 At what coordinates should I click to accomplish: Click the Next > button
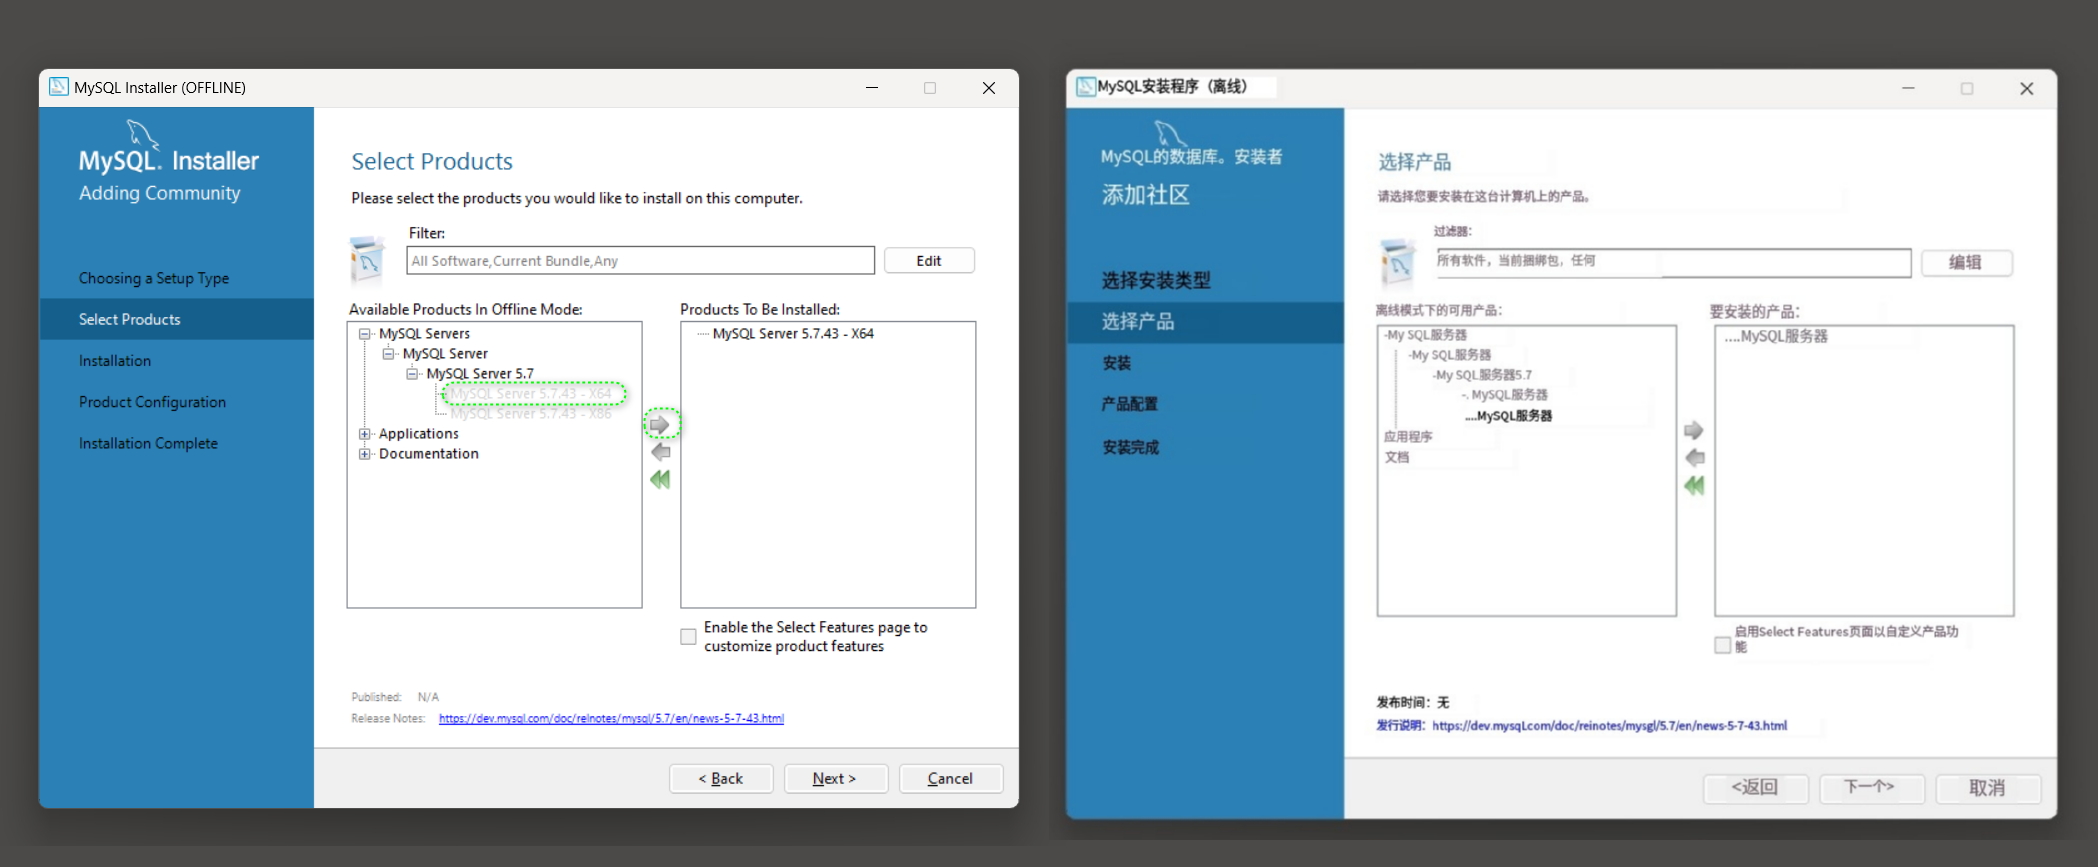[x=836, y=778]
